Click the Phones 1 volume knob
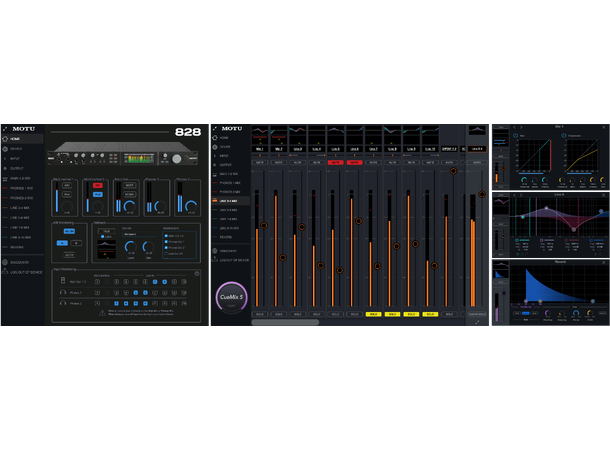610x450 pixels. click(x=160, y=206)
